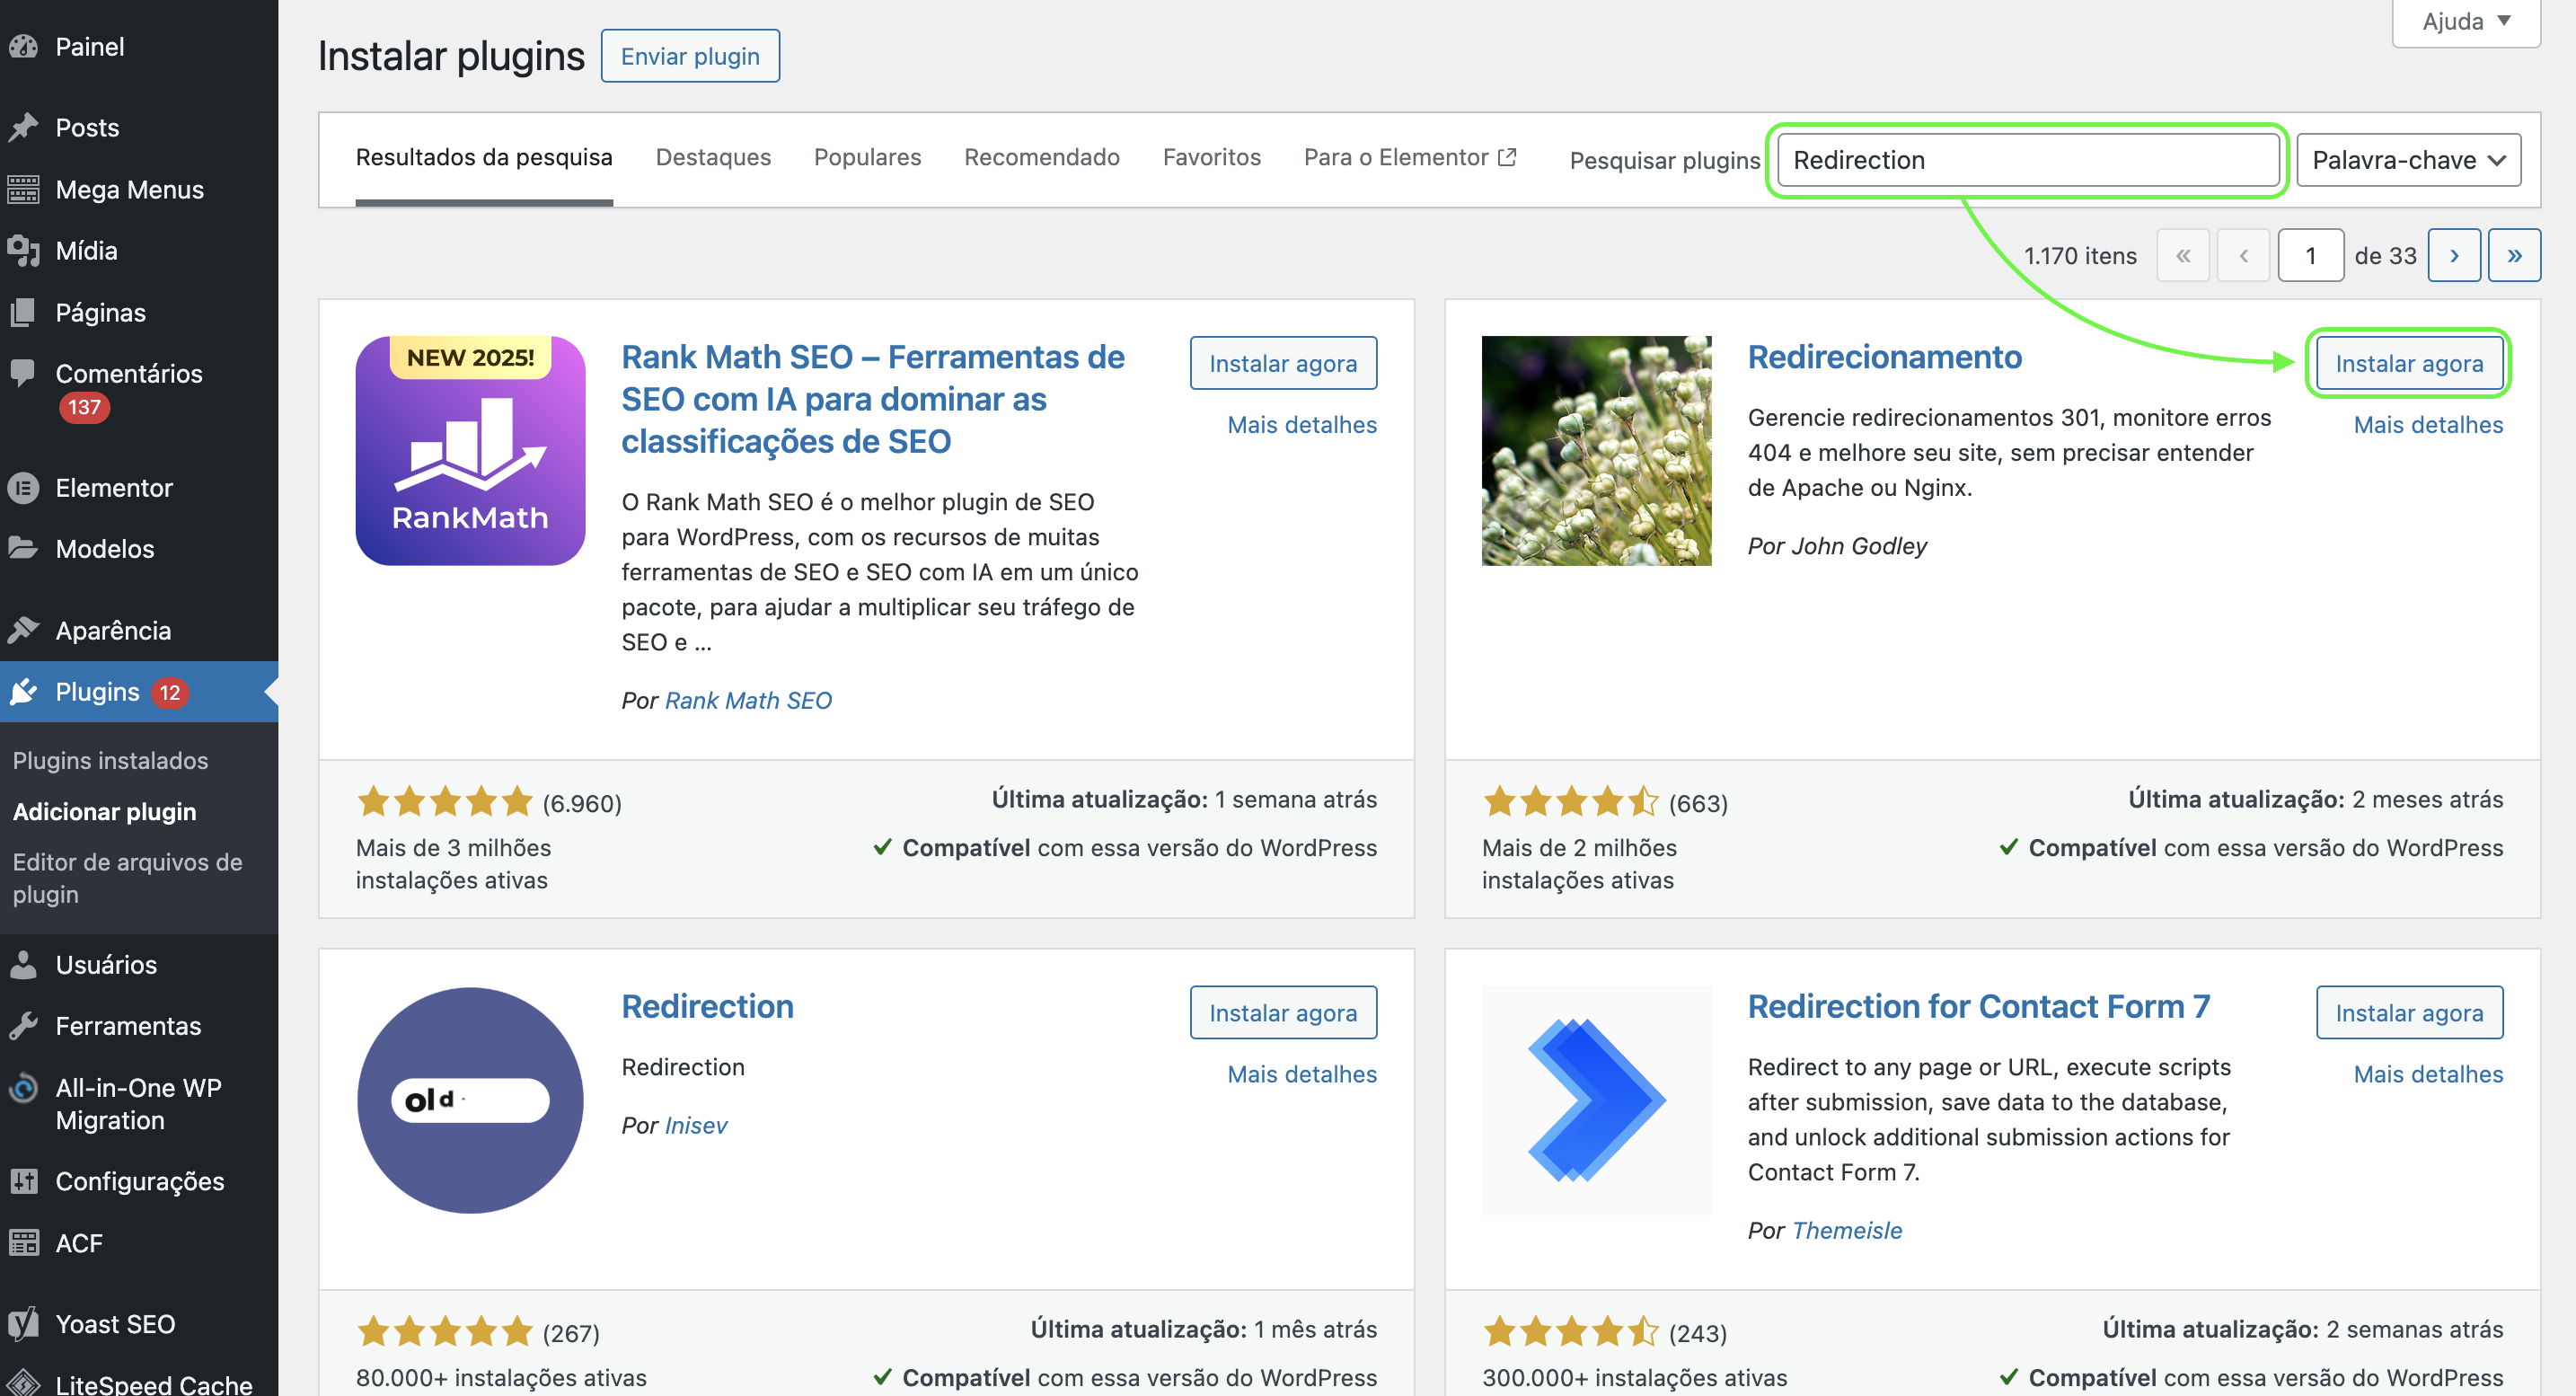Click the Mídia media icon
Image resolution: width=2576 pixels, height=1396 pixels.
tap(24, 250)
